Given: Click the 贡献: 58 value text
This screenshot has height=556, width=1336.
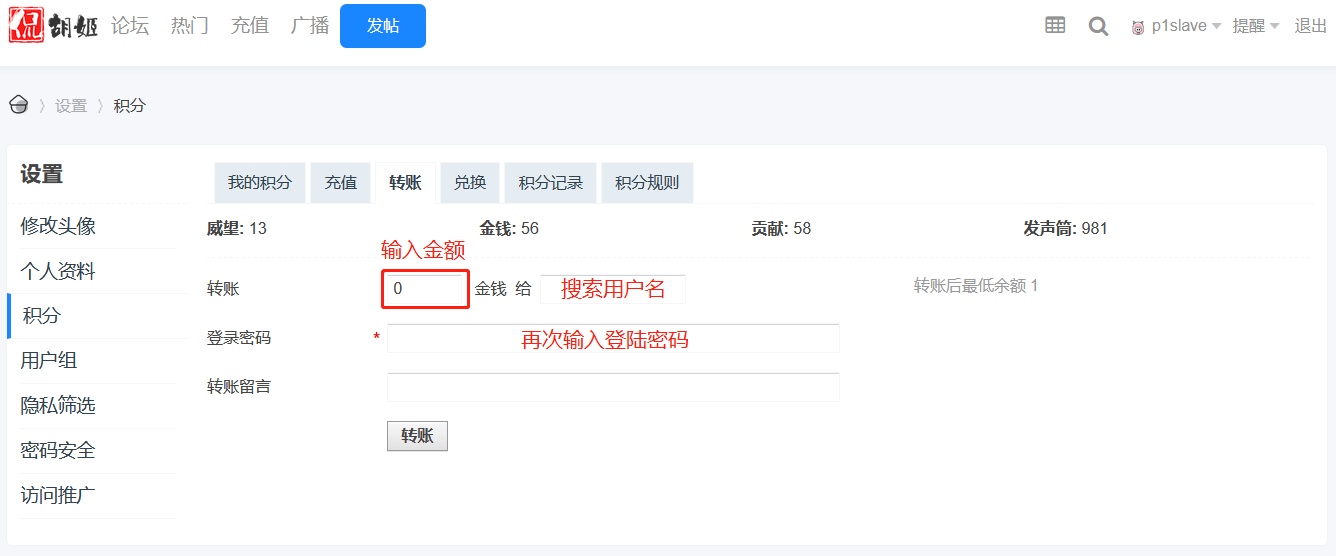Looking at the screenshot, I should point(781,228).
